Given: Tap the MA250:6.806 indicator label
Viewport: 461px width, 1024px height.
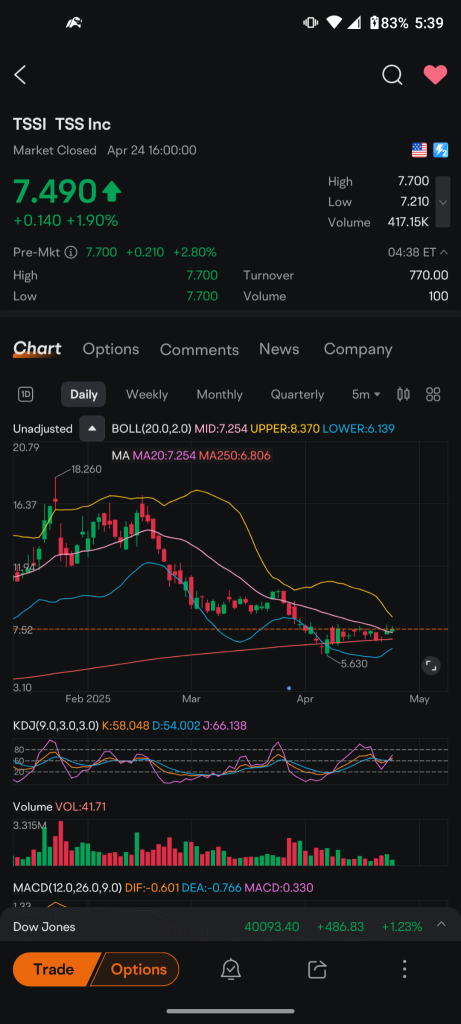Looking at the screenshot, I should 235,455.
